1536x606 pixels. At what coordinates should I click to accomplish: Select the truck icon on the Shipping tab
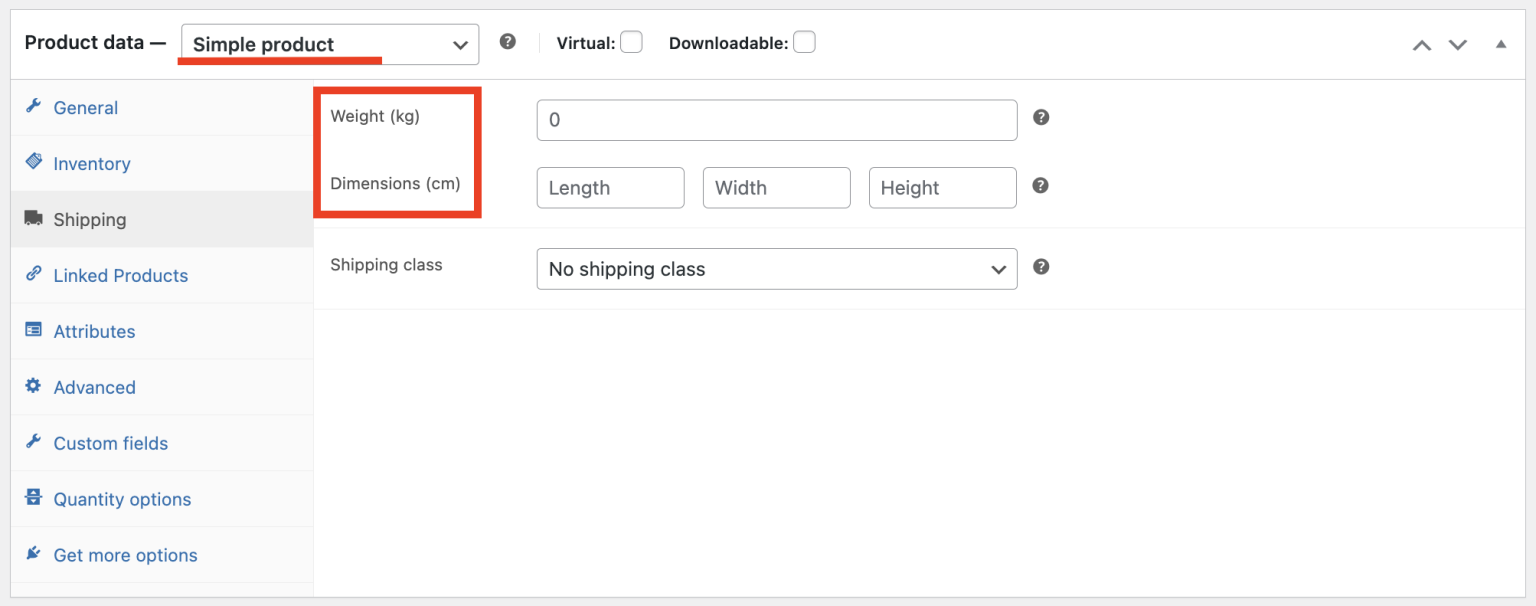pos(35,219)
